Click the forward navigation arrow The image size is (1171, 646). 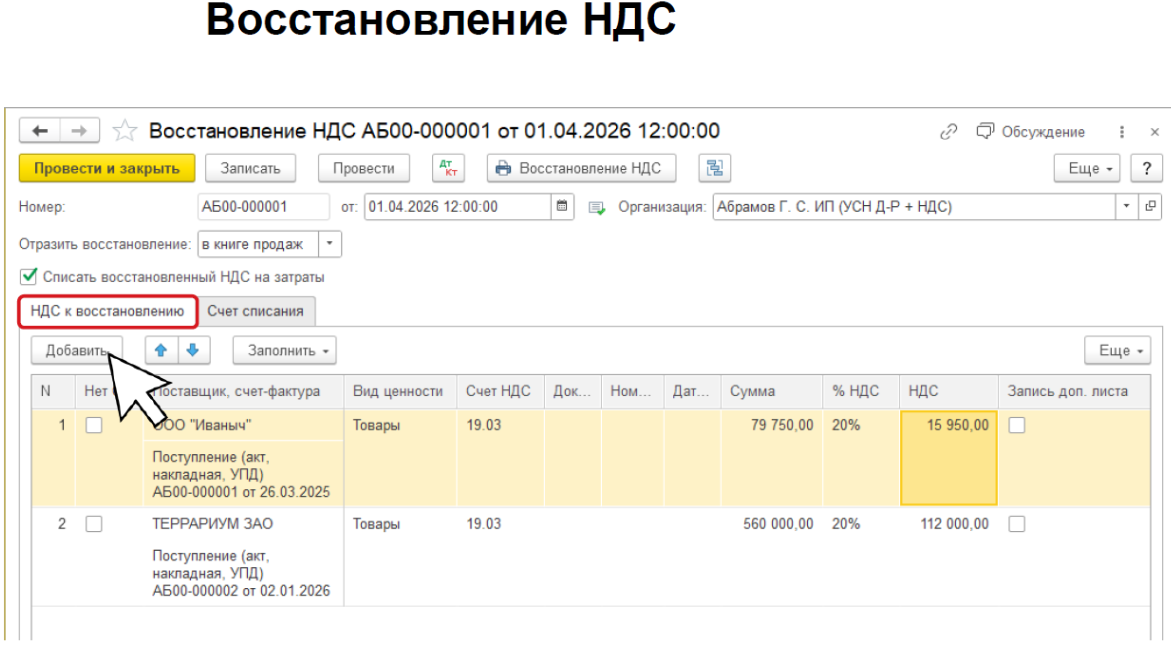coord(80,132)
